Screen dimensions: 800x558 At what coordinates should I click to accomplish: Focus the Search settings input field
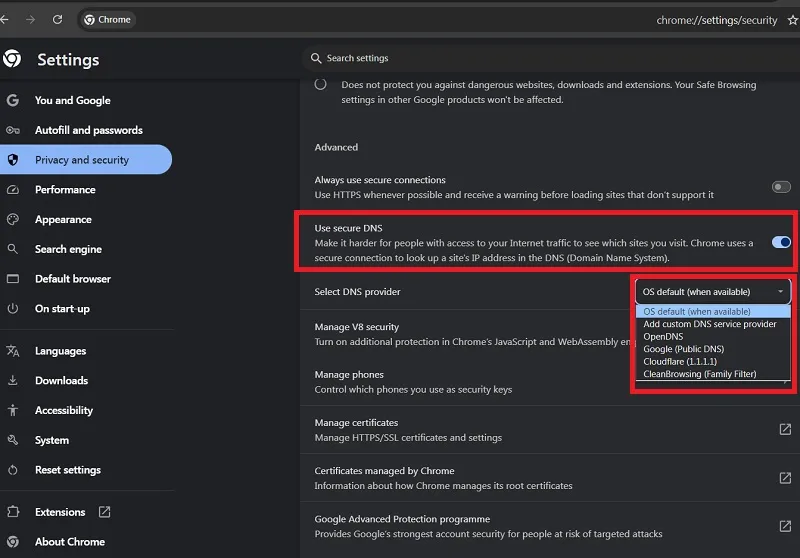[551, 58]
